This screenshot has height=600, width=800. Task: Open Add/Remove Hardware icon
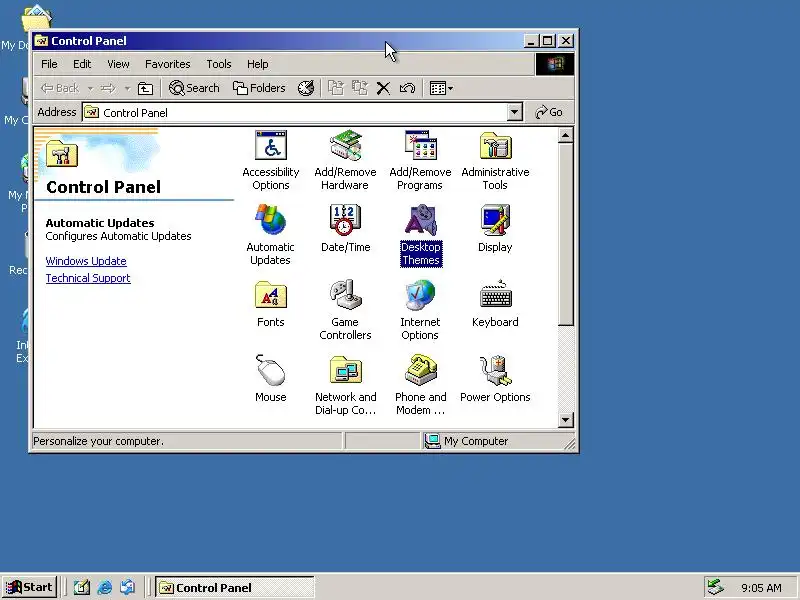coord(345,160)
